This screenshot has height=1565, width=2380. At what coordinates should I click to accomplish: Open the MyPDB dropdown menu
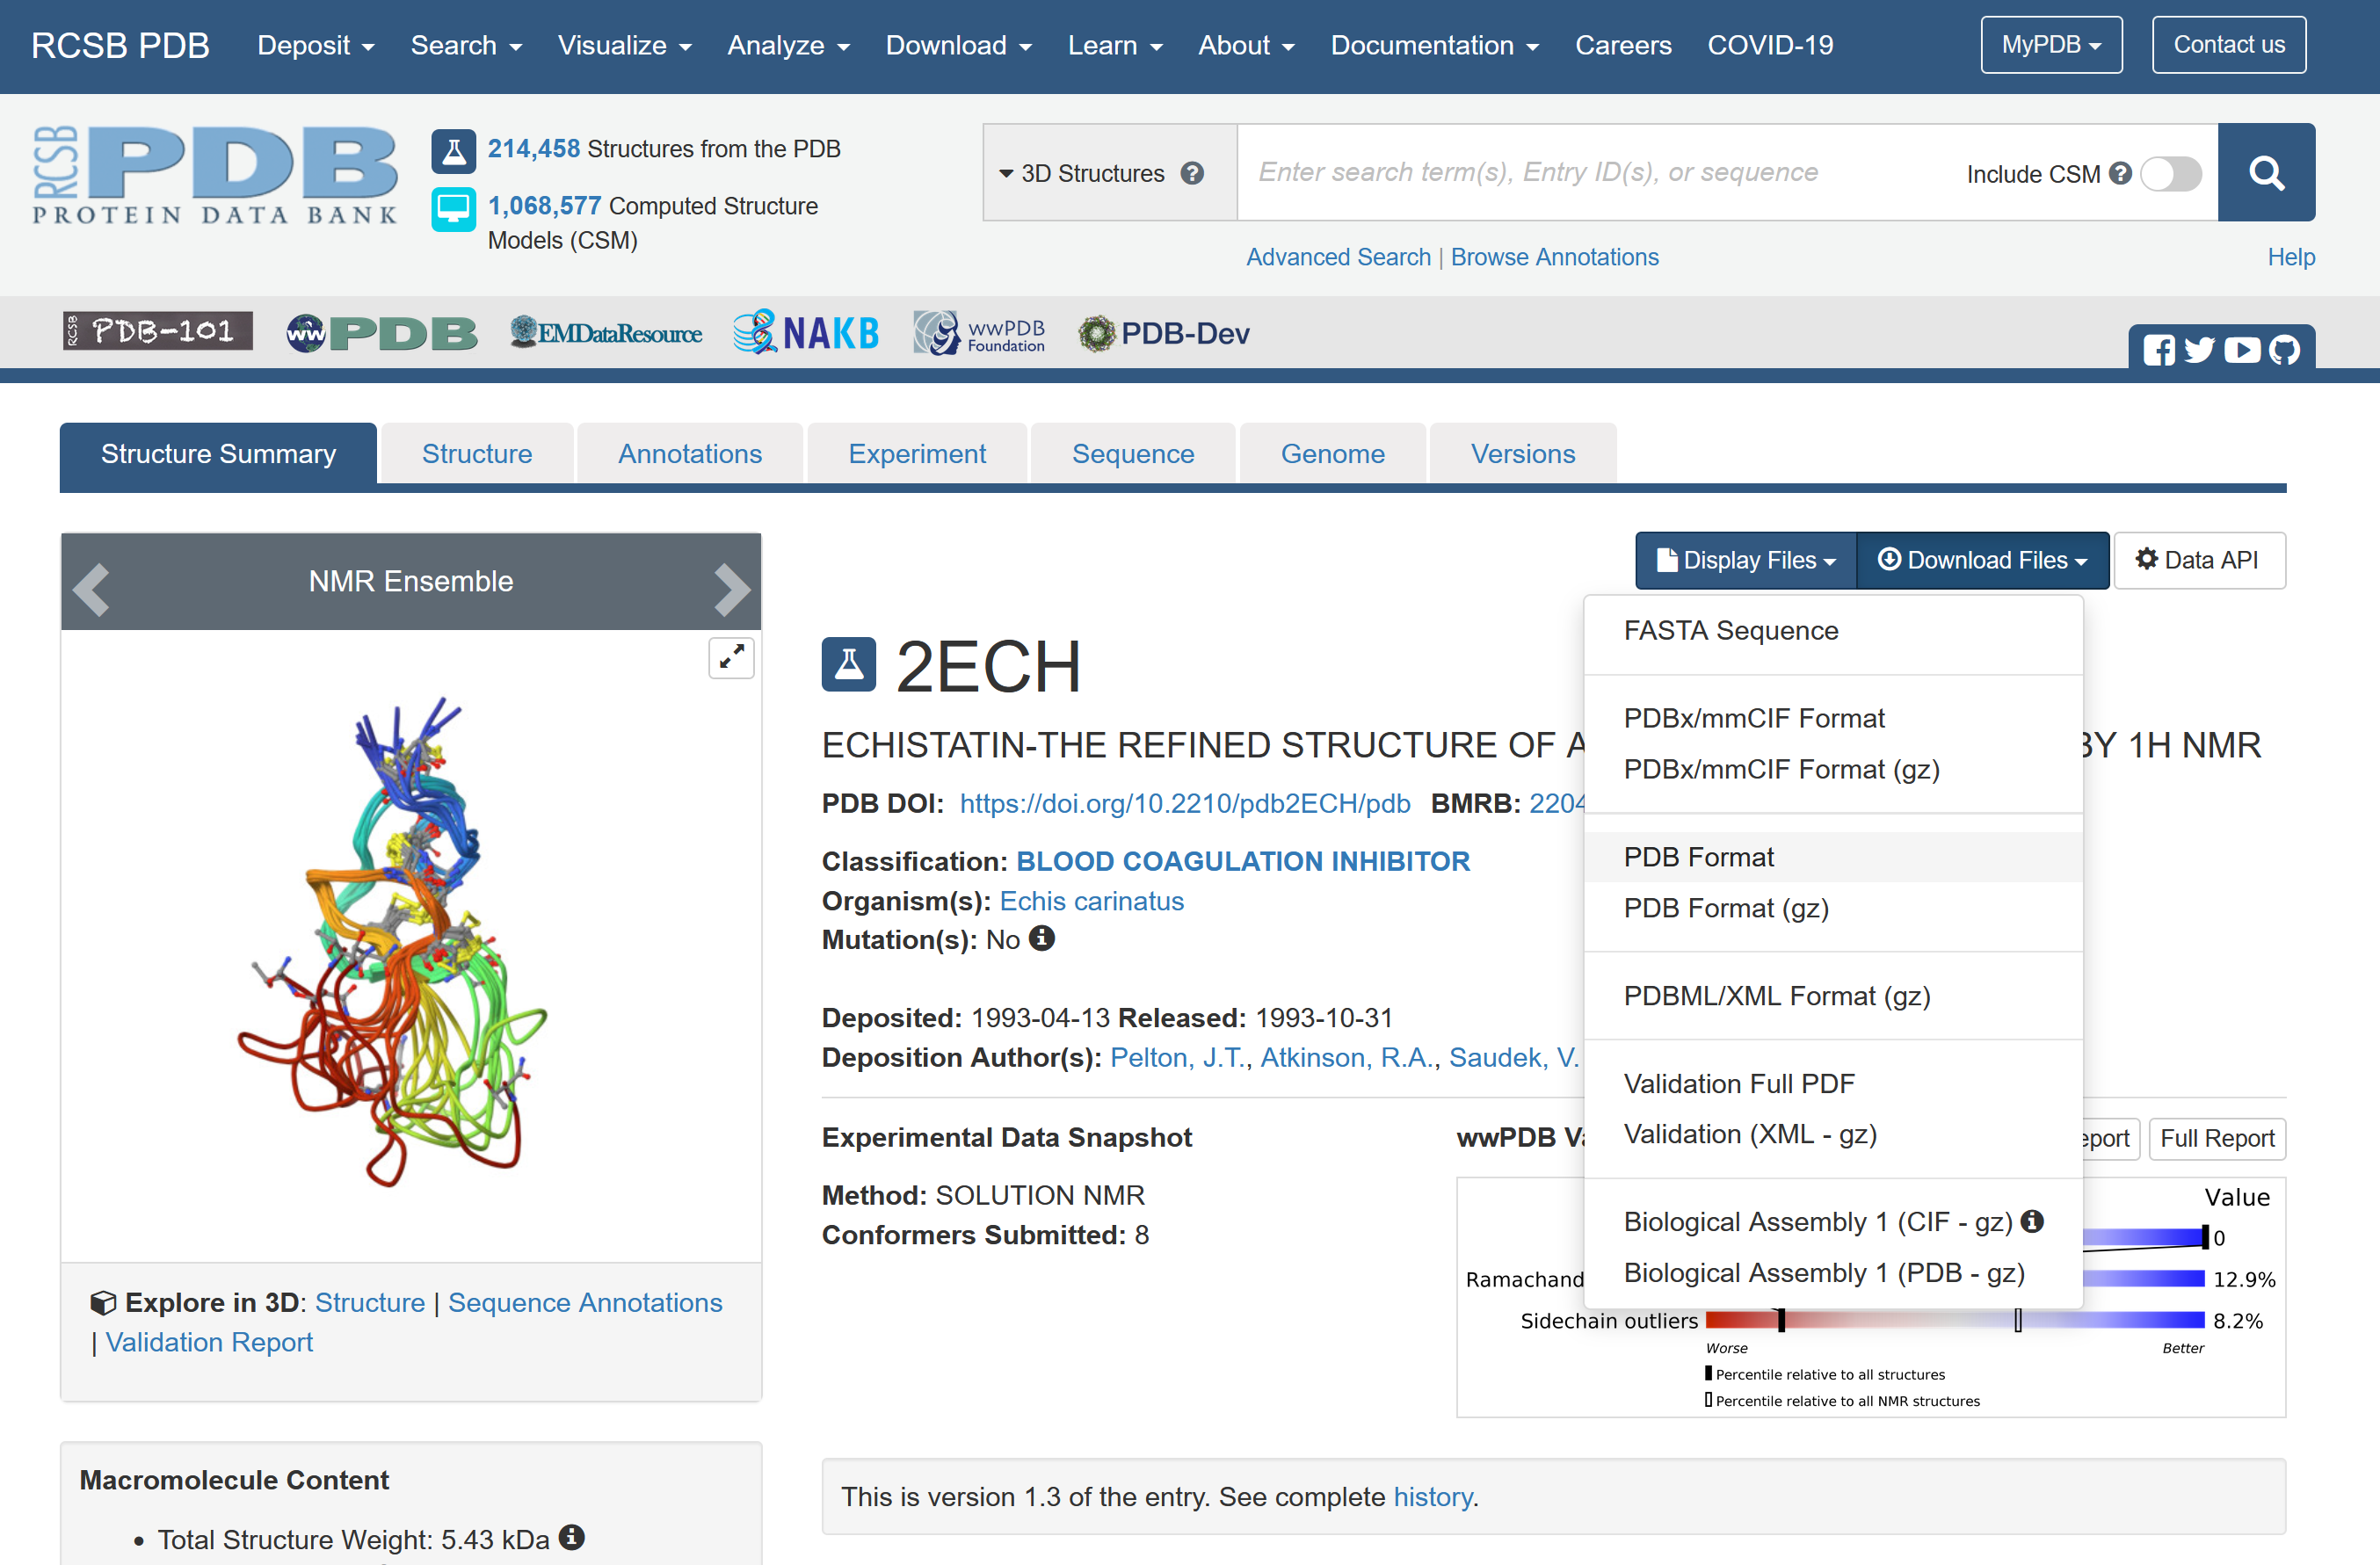tap(2050, 45)
